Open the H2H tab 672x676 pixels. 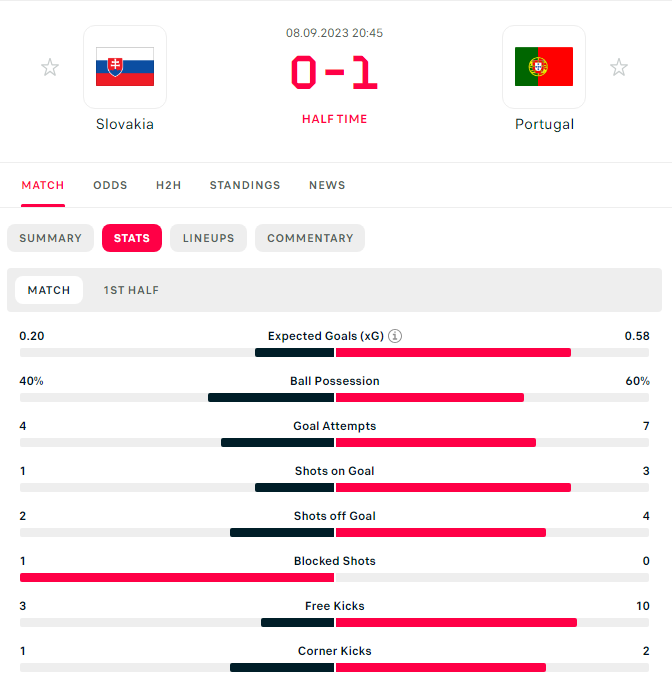pos(169,185)
